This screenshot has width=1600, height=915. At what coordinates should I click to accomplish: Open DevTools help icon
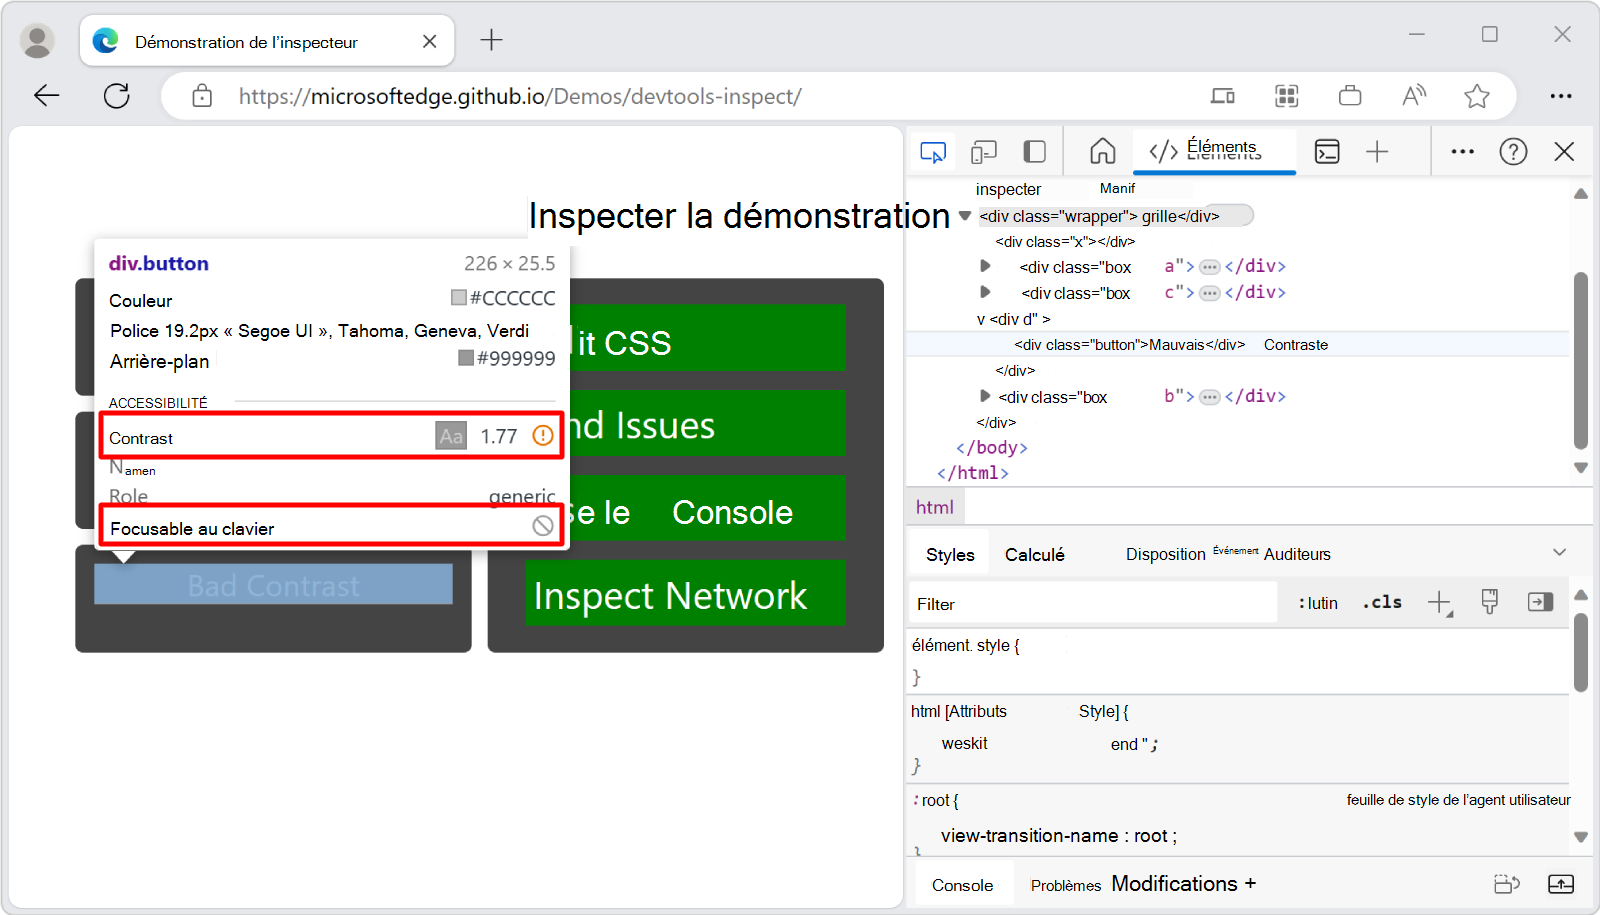pyautogui.click(x=1513, y=152)
